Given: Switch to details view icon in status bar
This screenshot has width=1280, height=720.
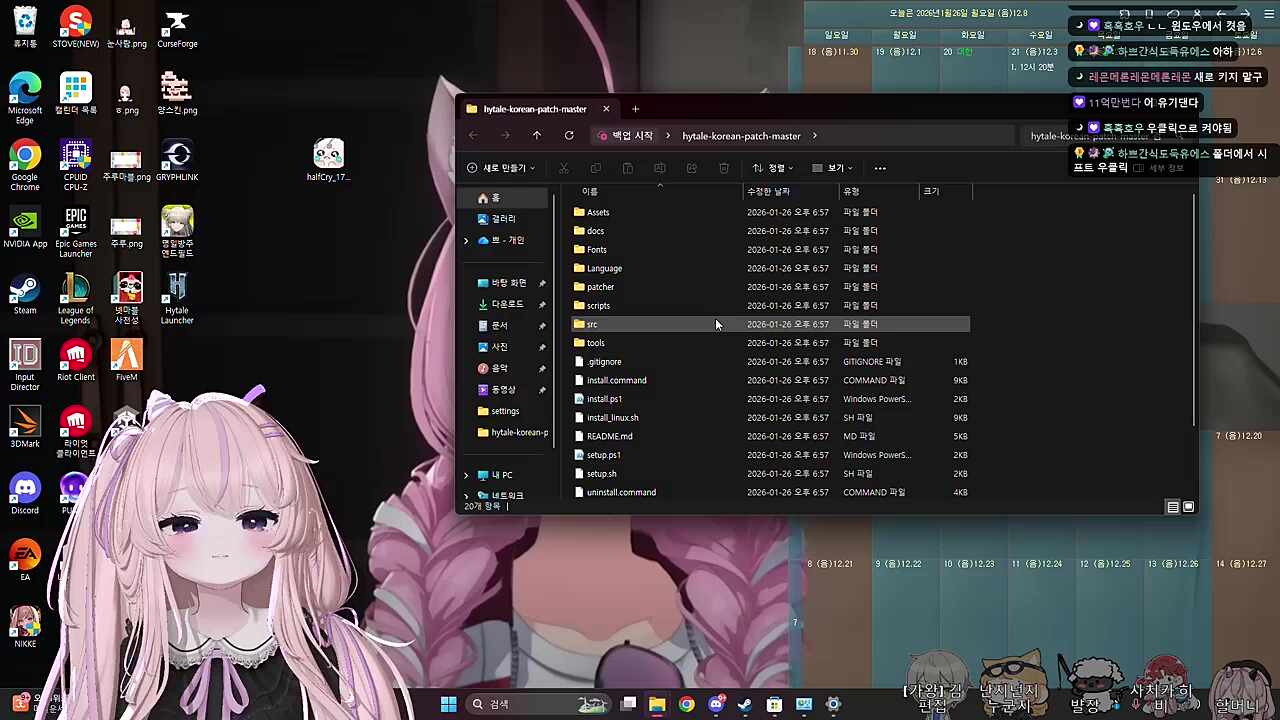Looking at the screenshot, I should pyautogui.click(x=1173, y=507).
